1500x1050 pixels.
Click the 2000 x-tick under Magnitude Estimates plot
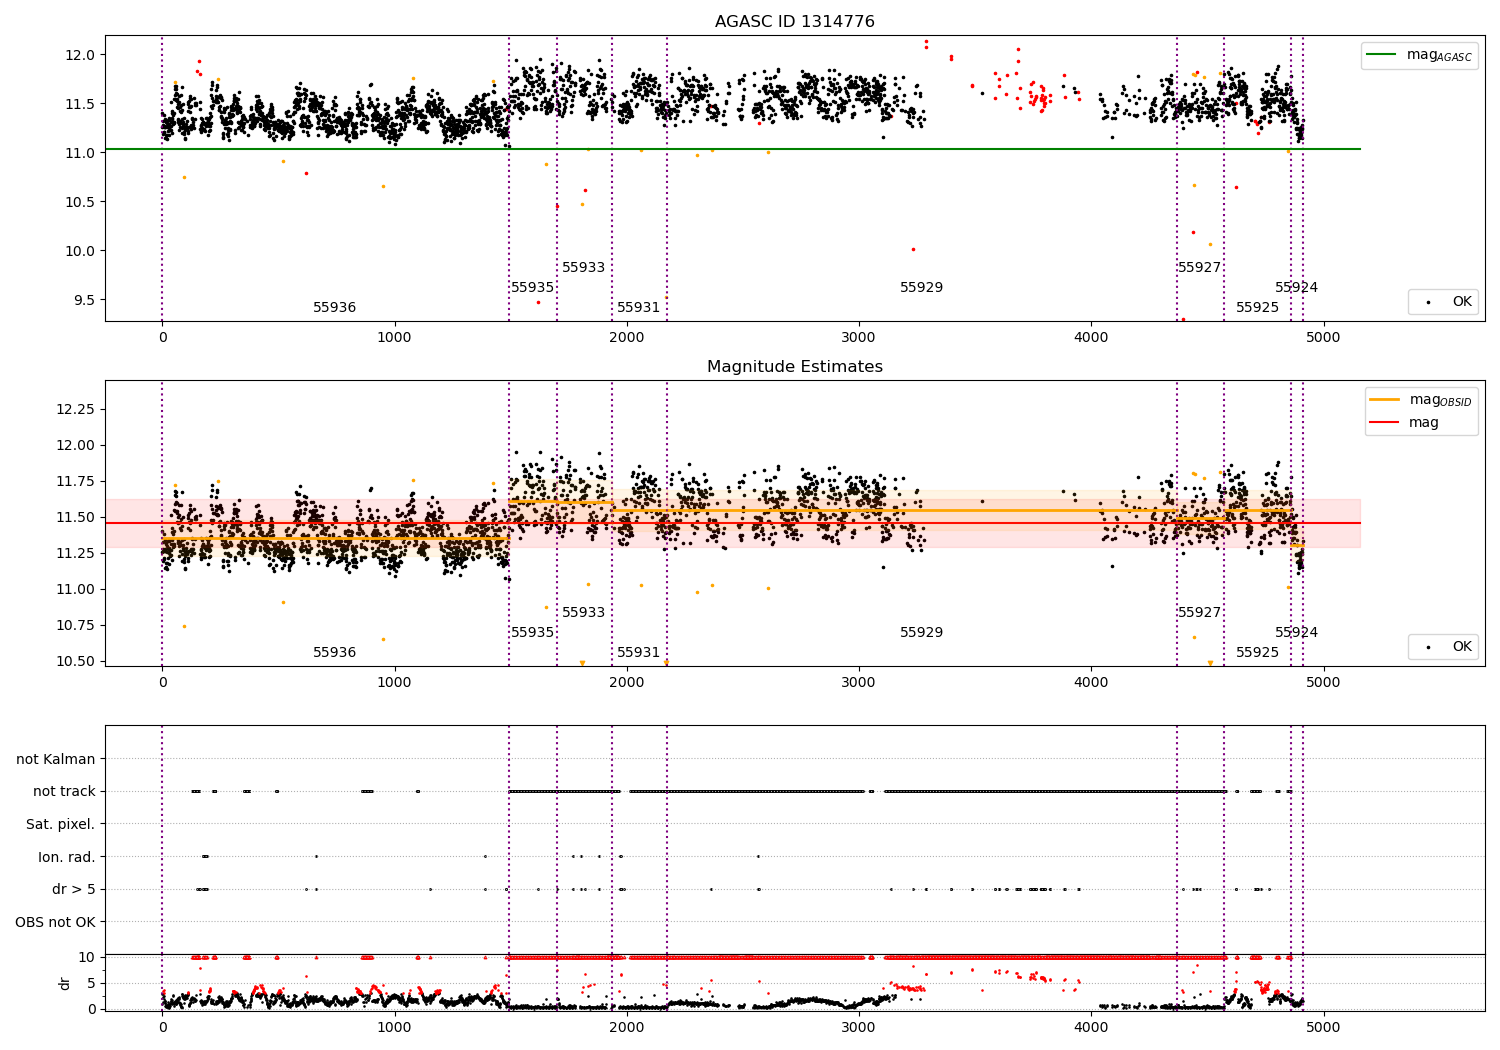[x=627, y=682]
